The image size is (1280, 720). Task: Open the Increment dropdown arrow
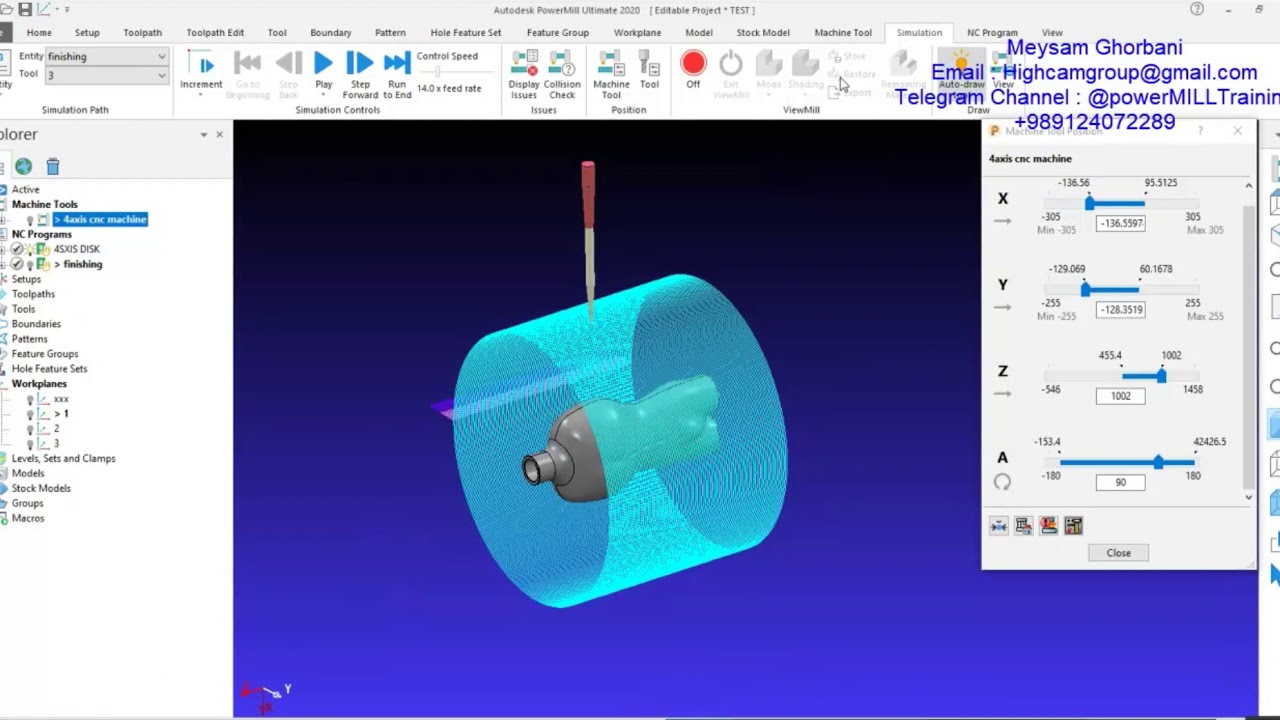pos(201,96)
